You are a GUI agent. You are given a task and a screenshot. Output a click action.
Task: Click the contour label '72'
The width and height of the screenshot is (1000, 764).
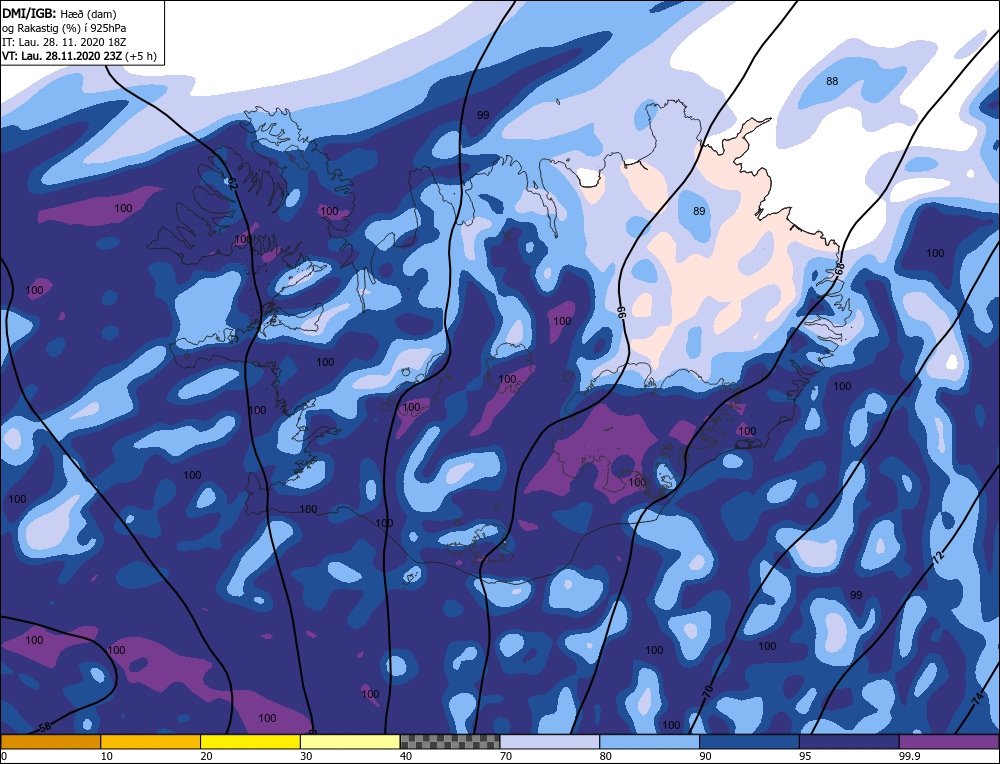click(x=938, y=557)
